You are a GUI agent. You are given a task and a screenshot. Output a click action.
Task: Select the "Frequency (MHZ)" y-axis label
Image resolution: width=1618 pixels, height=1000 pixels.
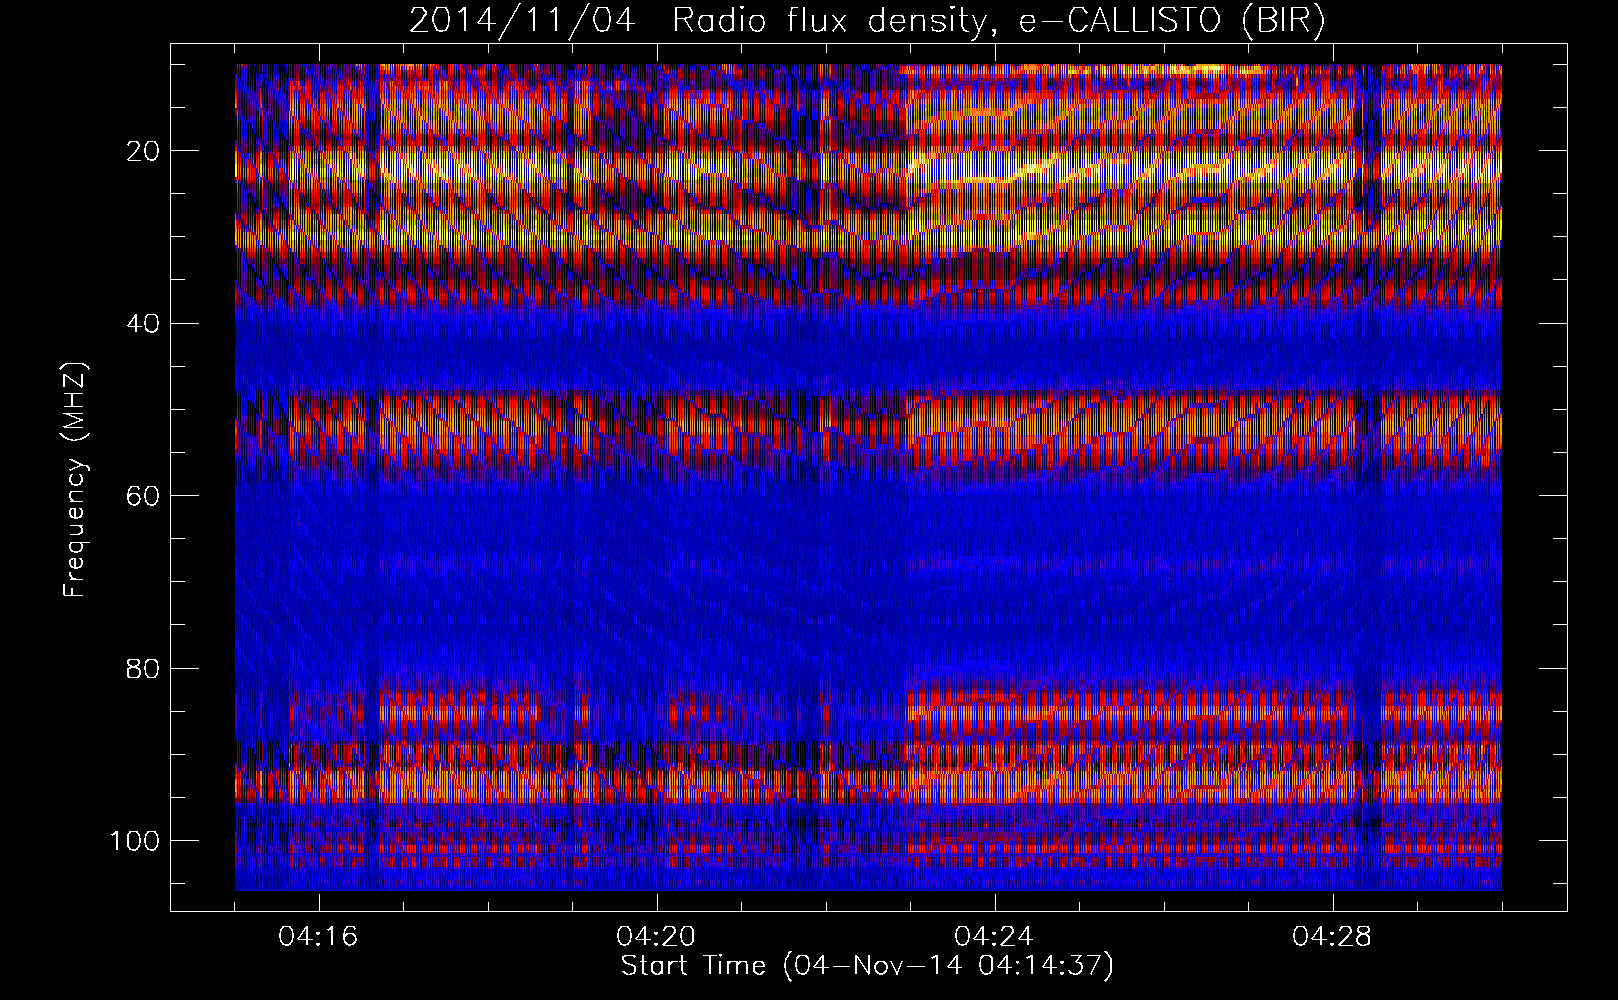tap(75, 480)
